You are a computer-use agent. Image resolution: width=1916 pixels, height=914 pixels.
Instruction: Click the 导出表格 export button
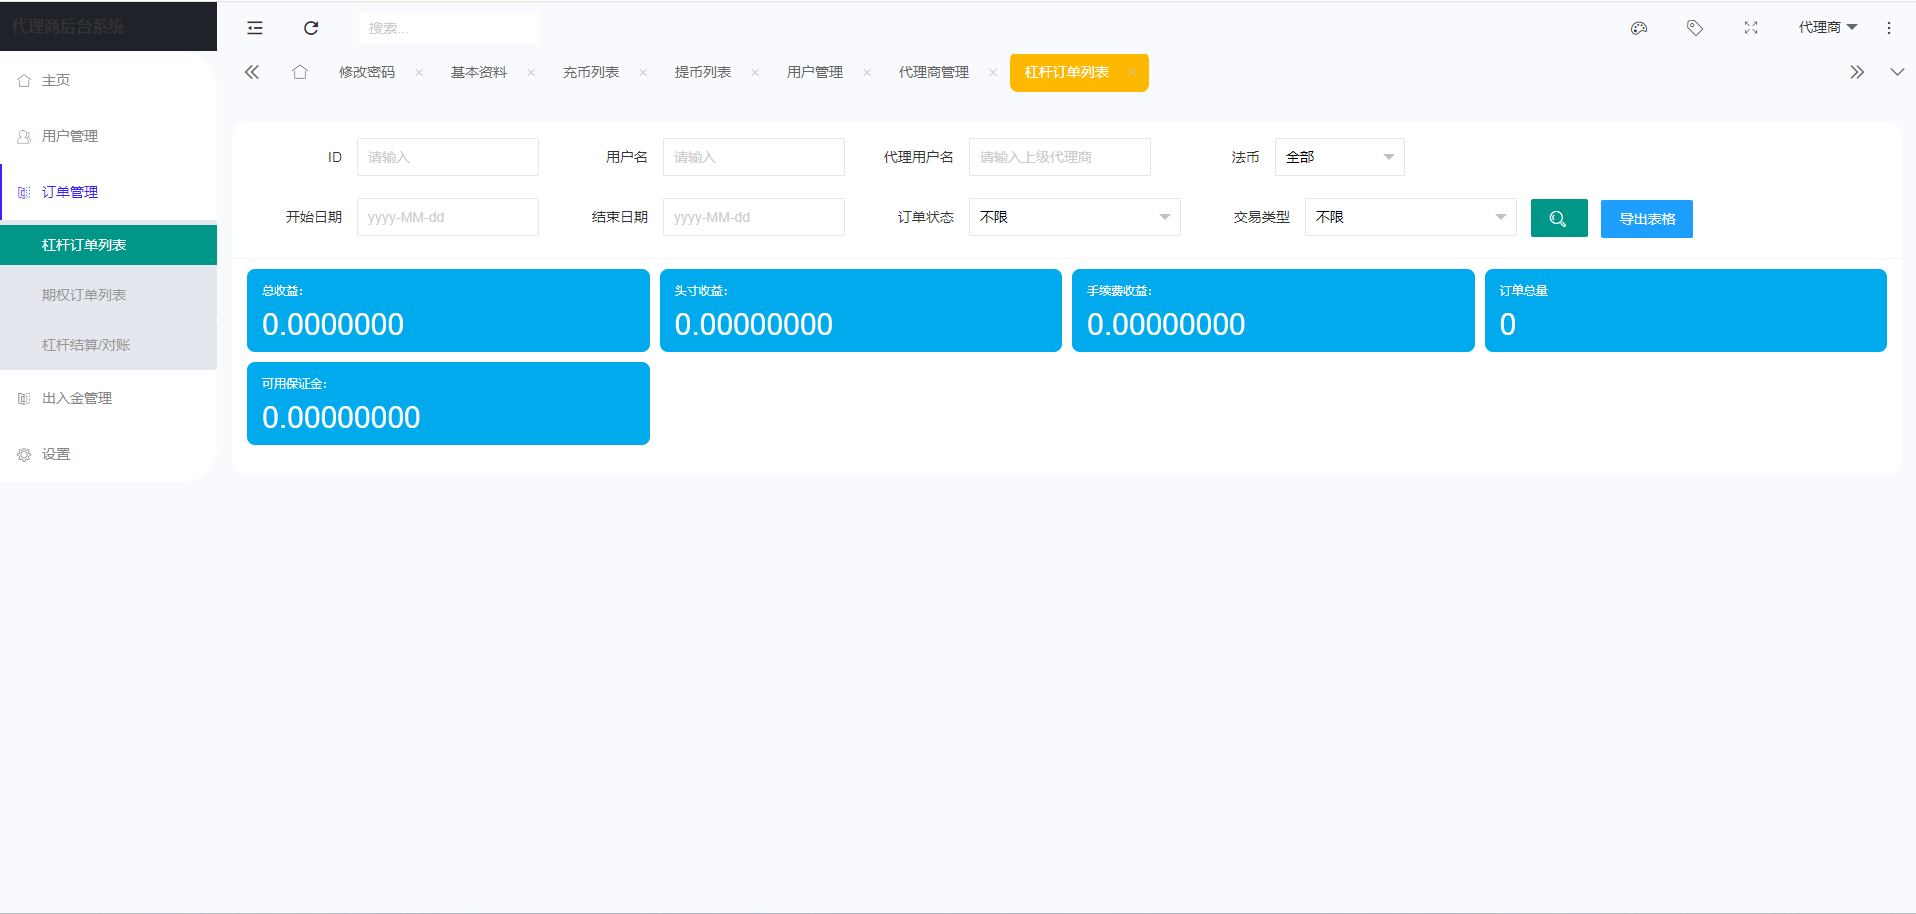[x=1646, y=218]
